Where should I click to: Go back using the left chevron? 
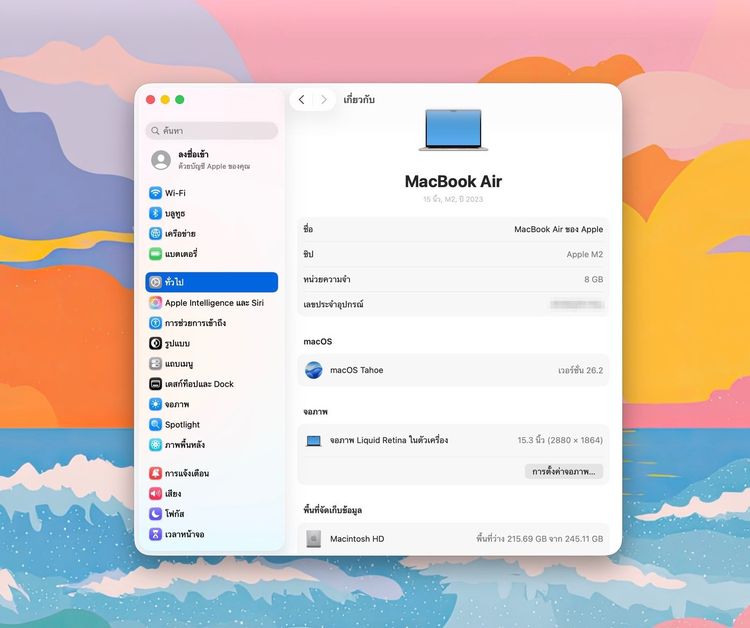[x=302, y=100]
